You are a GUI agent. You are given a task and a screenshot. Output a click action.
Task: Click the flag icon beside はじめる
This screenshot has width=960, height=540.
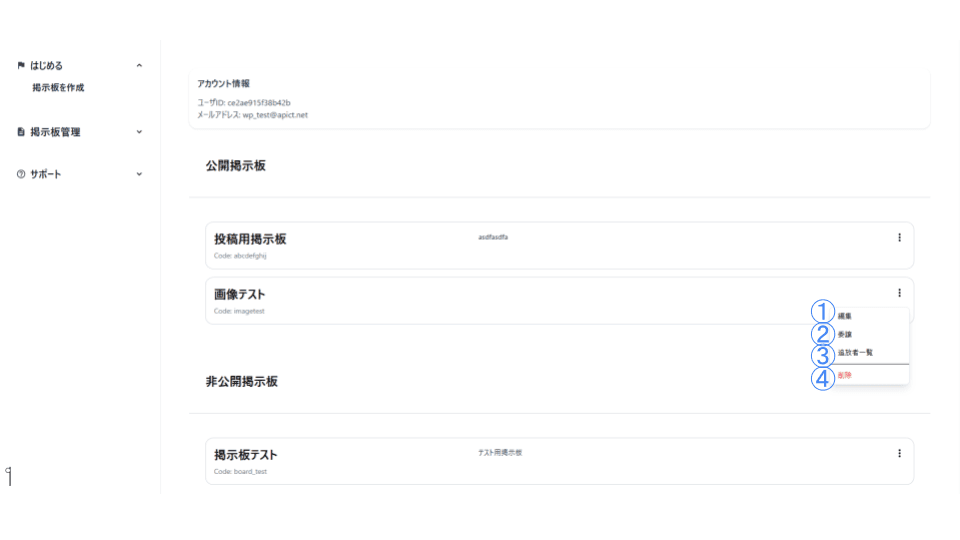tap(21, 66)
